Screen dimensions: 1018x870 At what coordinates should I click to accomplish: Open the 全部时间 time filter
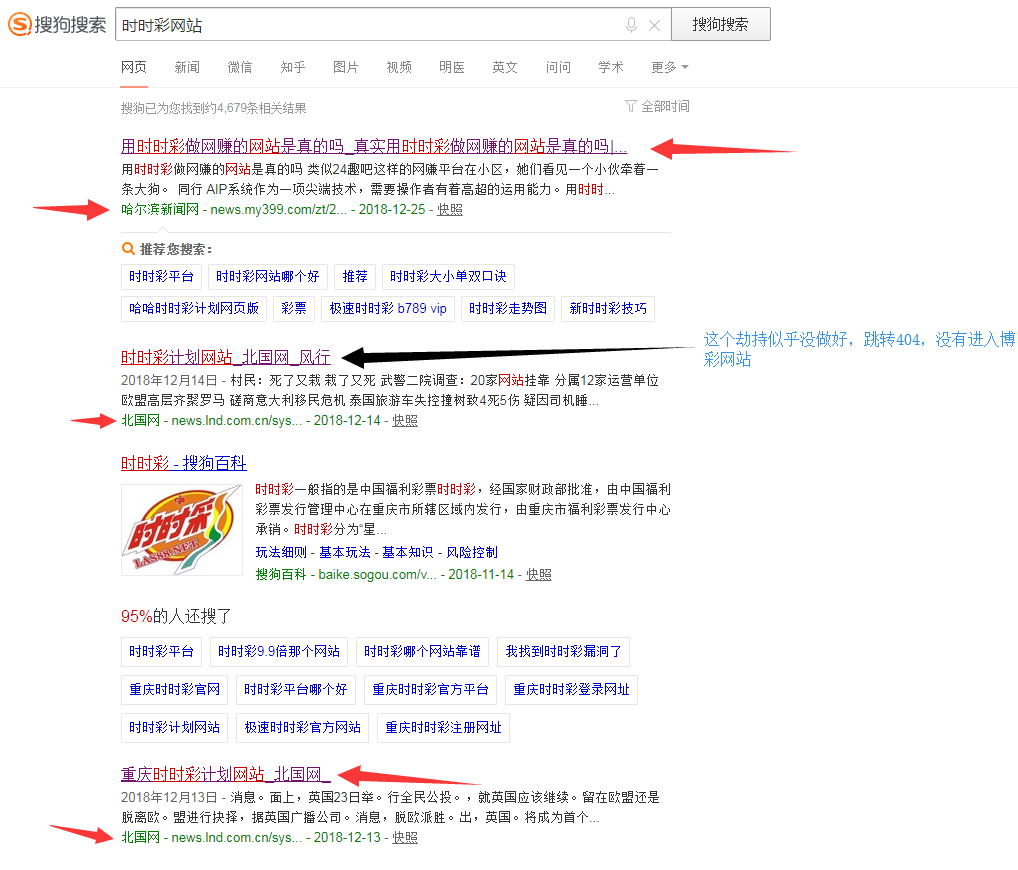coord(657,106)
